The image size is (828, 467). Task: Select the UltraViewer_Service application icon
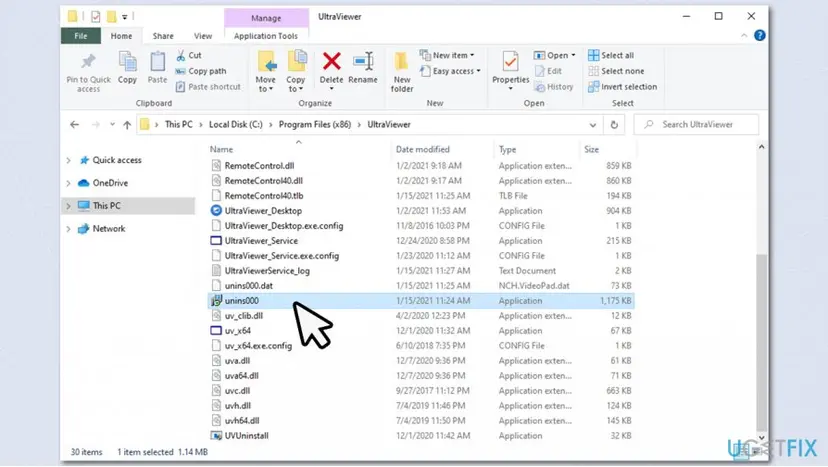tap(216, 240)
